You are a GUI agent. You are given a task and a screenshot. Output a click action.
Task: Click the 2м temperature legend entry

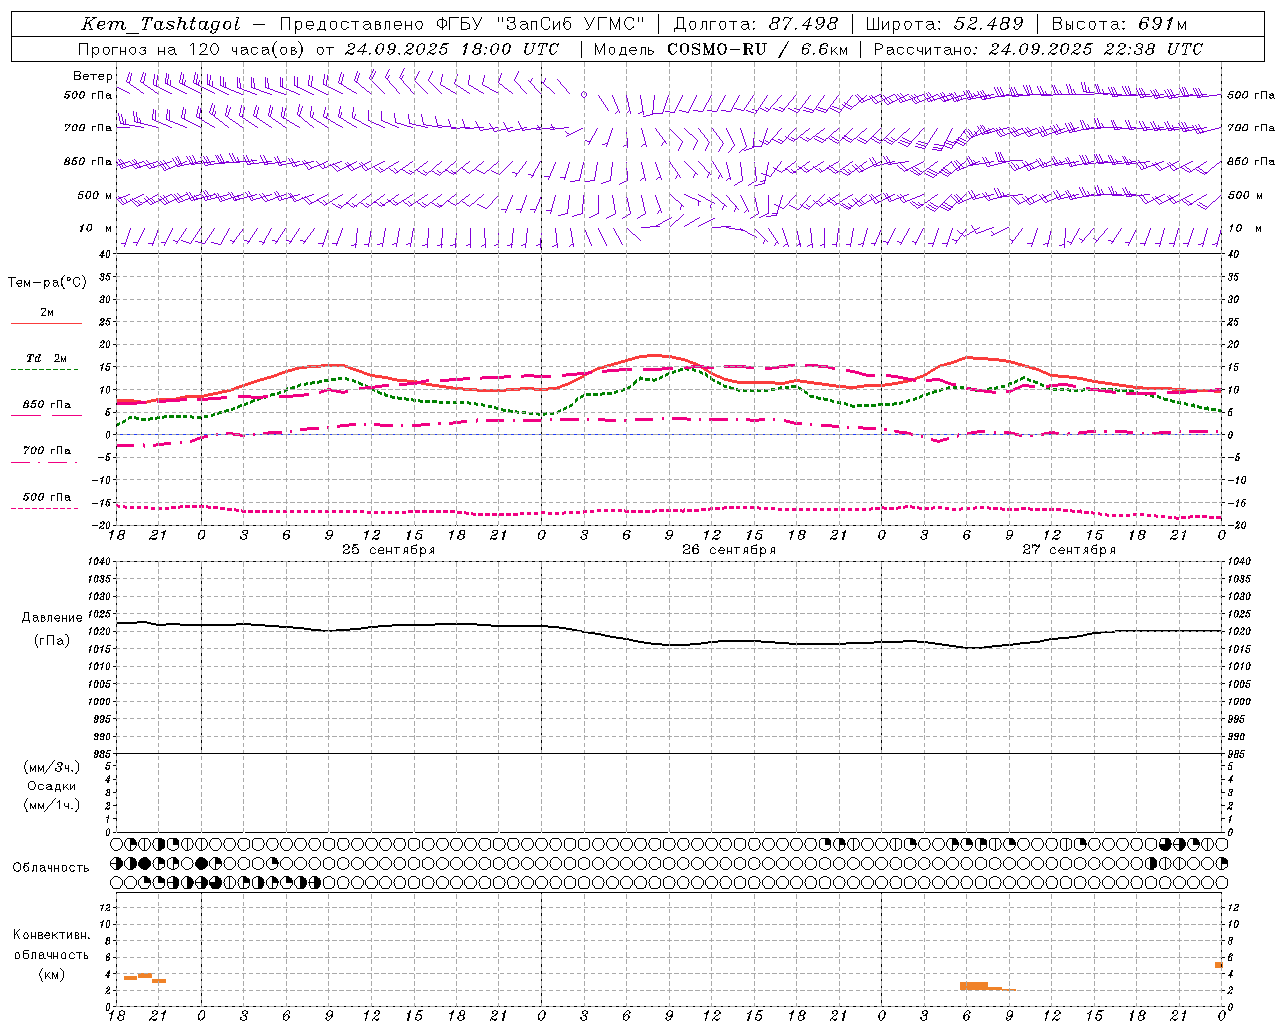(47, 312)
